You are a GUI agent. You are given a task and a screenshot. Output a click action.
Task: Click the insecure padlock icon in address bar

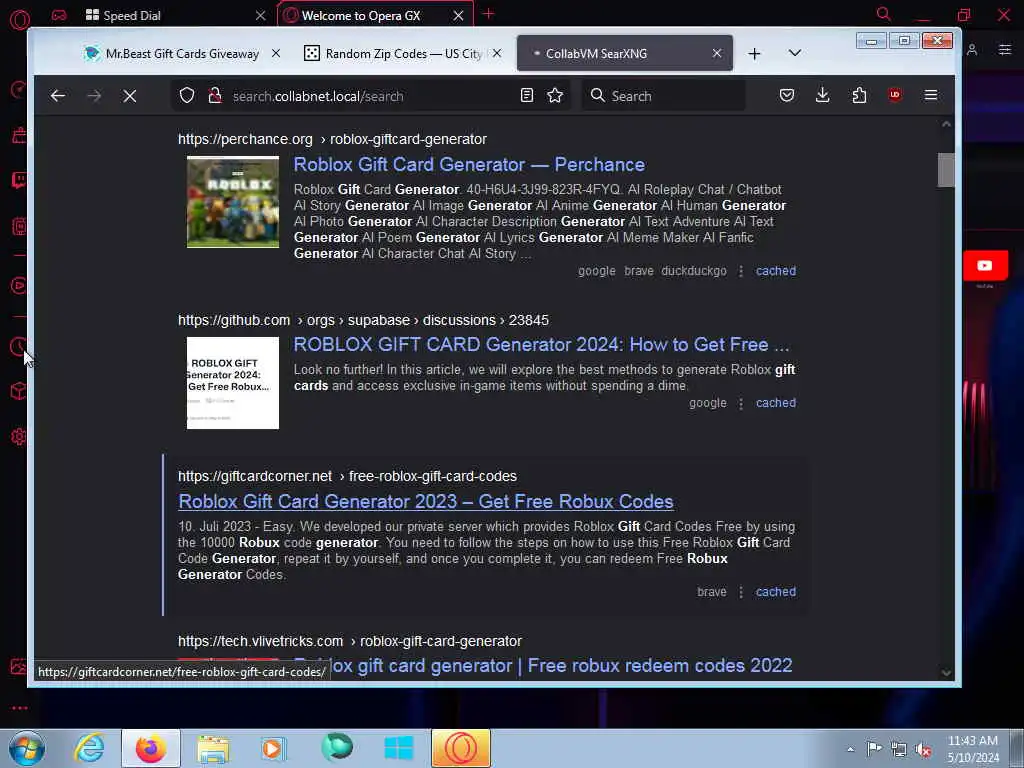pos(214,95)
